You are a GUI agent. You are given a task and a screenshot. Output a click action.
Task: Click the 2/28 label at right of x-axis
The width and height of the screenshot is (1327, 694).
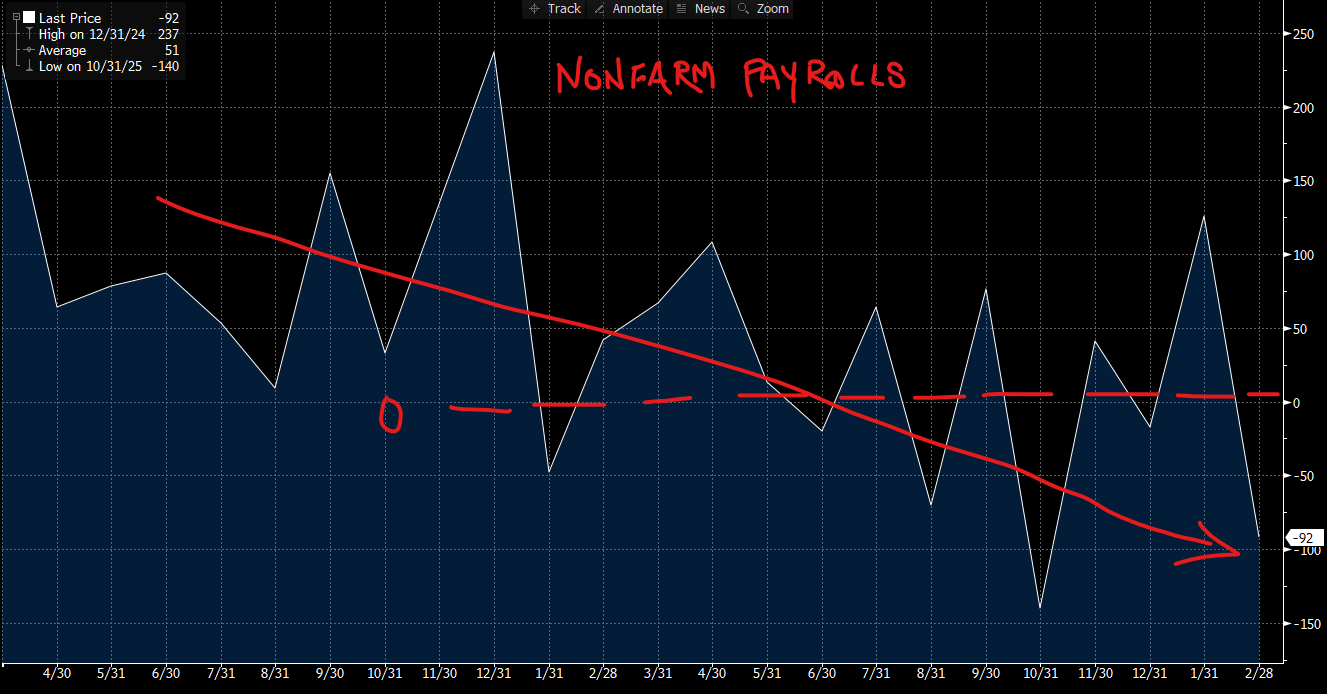click(1259, 675)
